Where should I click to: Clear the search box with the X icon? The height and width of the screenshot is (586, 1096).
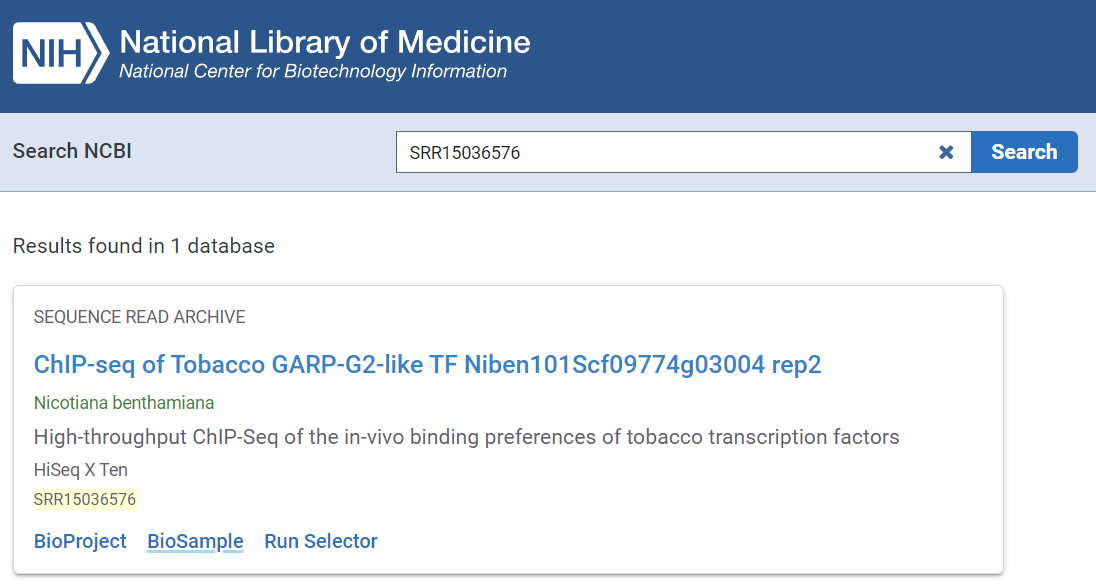pyautogui.click(x=946, y=152)
